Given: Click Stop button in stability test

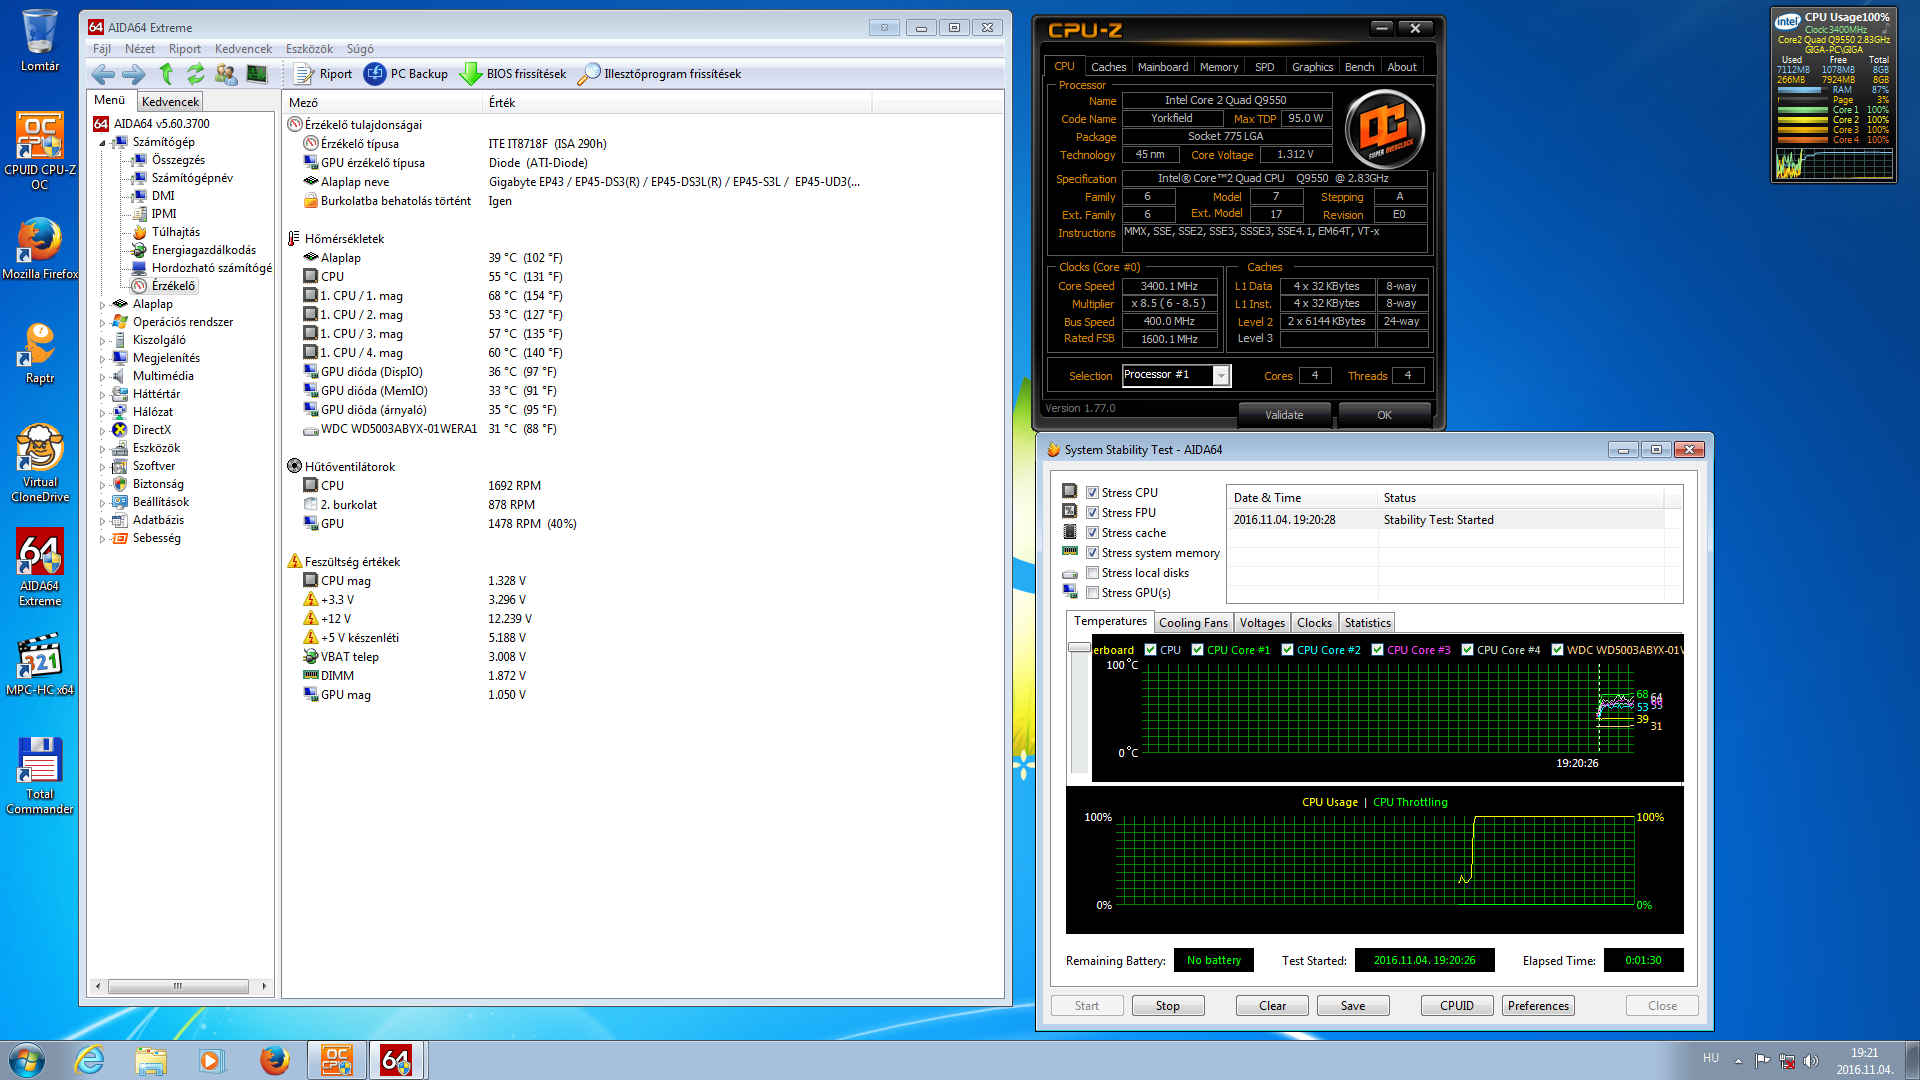Looking at the screenshot, I should pyautogui.click(x=1168, y=1006).
